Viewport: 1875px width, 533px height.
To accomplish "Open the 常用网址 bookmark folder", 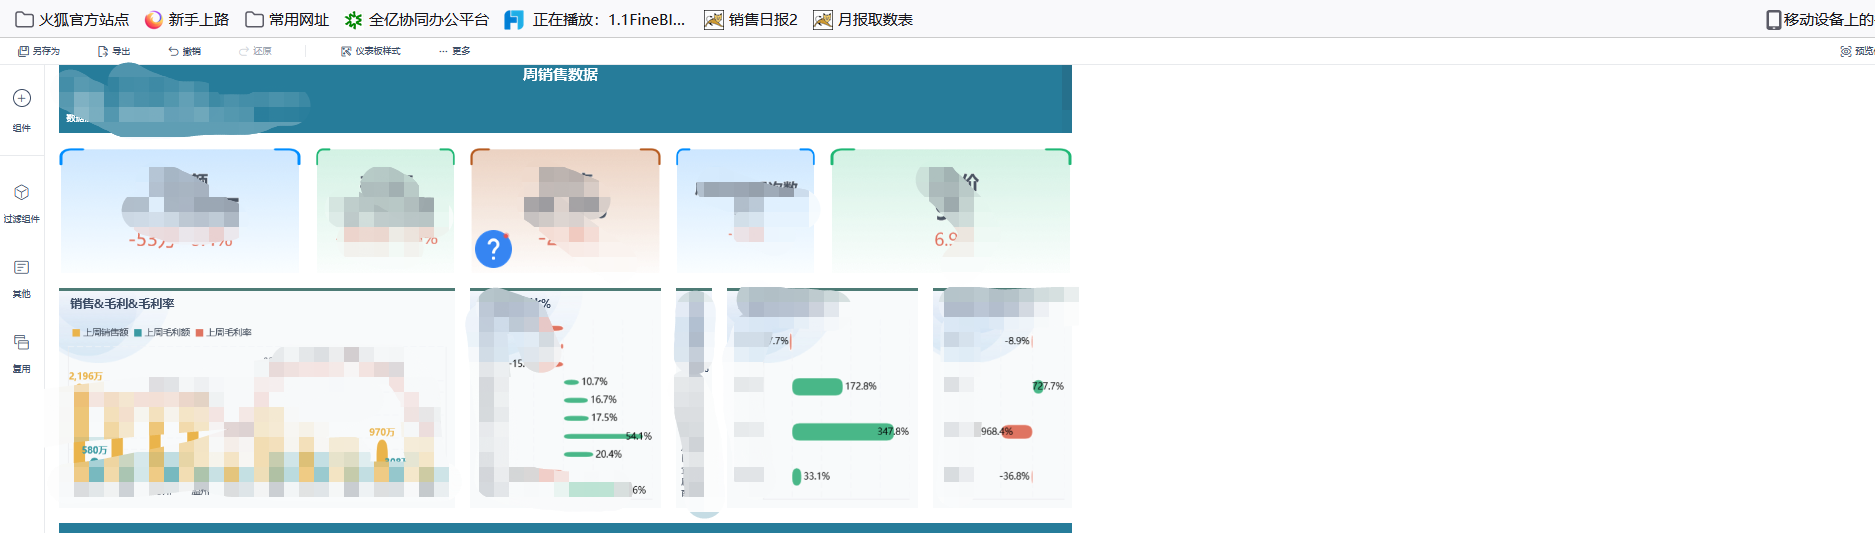I will click(287, 19).
